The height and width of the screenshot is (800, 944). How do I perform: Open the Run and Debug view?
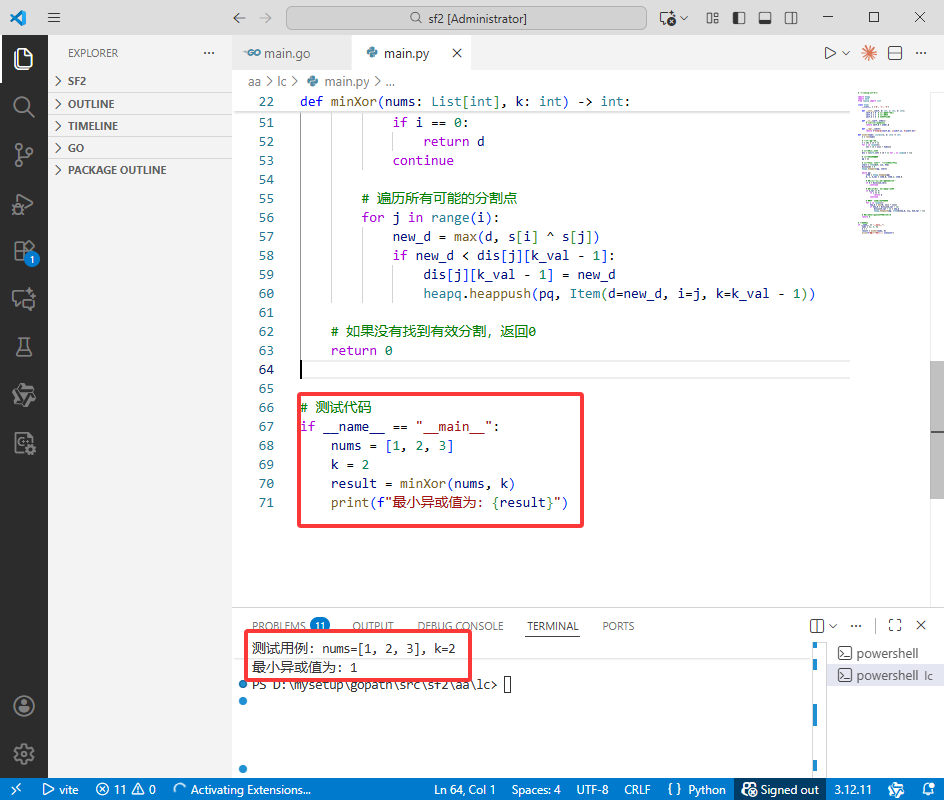click(23, 203)
